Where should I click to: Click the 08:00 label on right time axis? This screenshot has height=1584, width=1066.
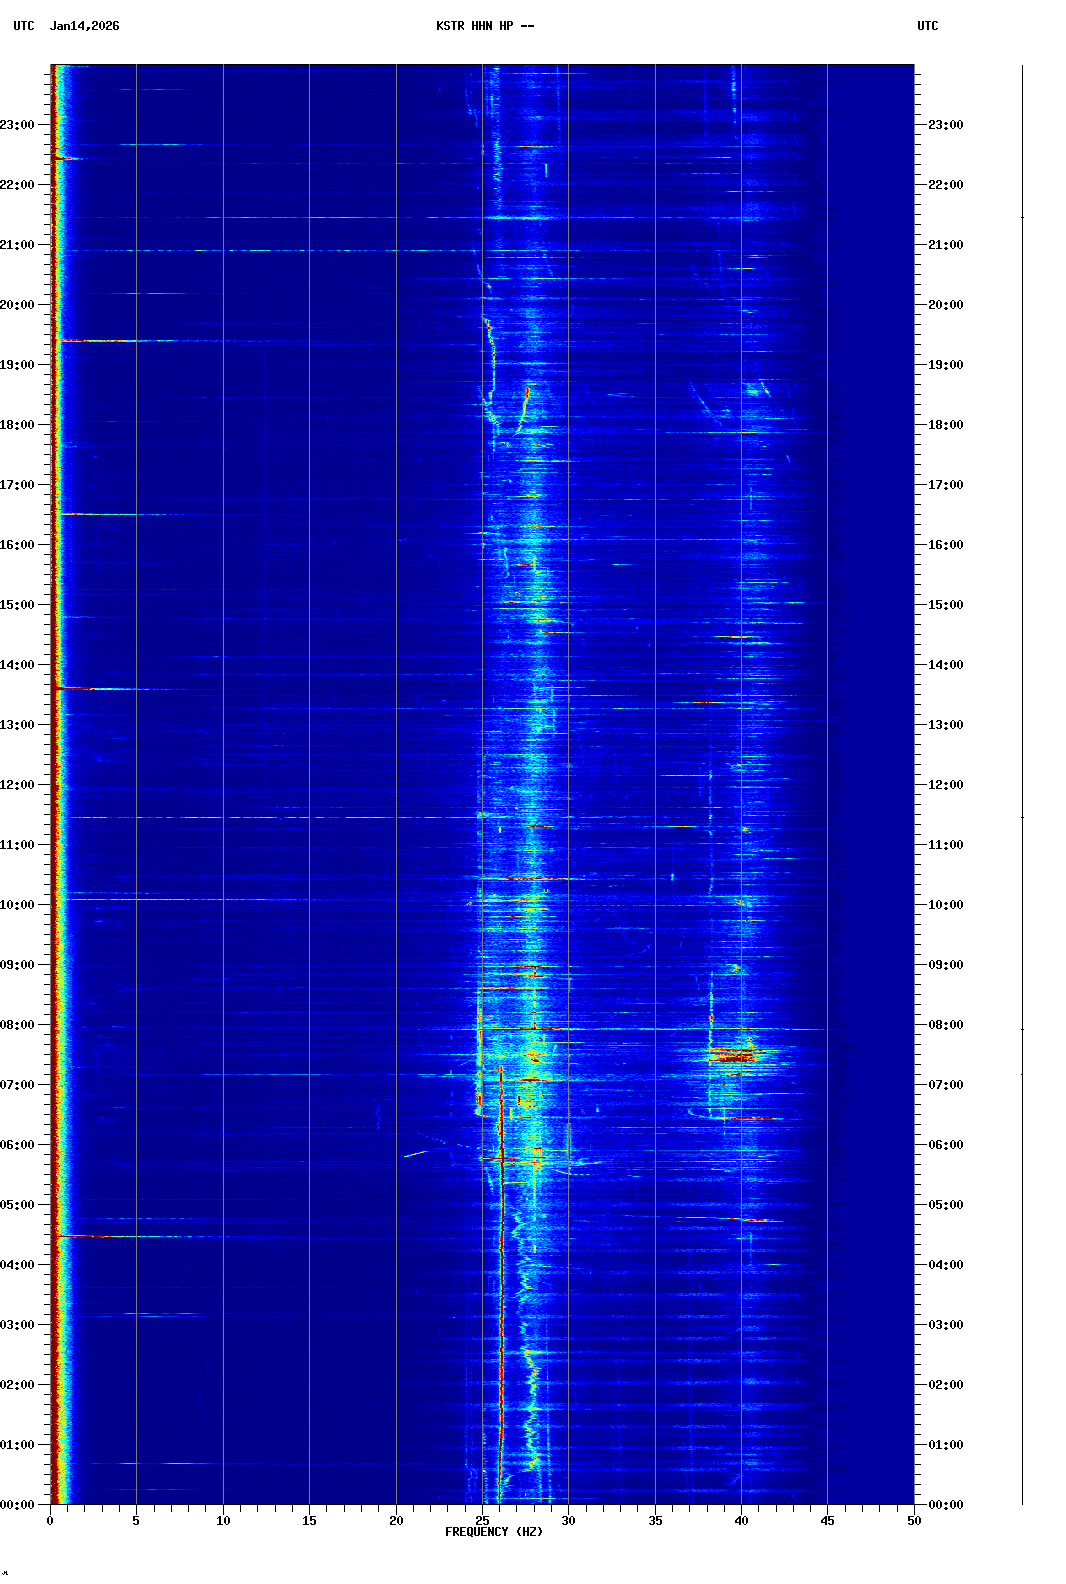click(945, 1025)
